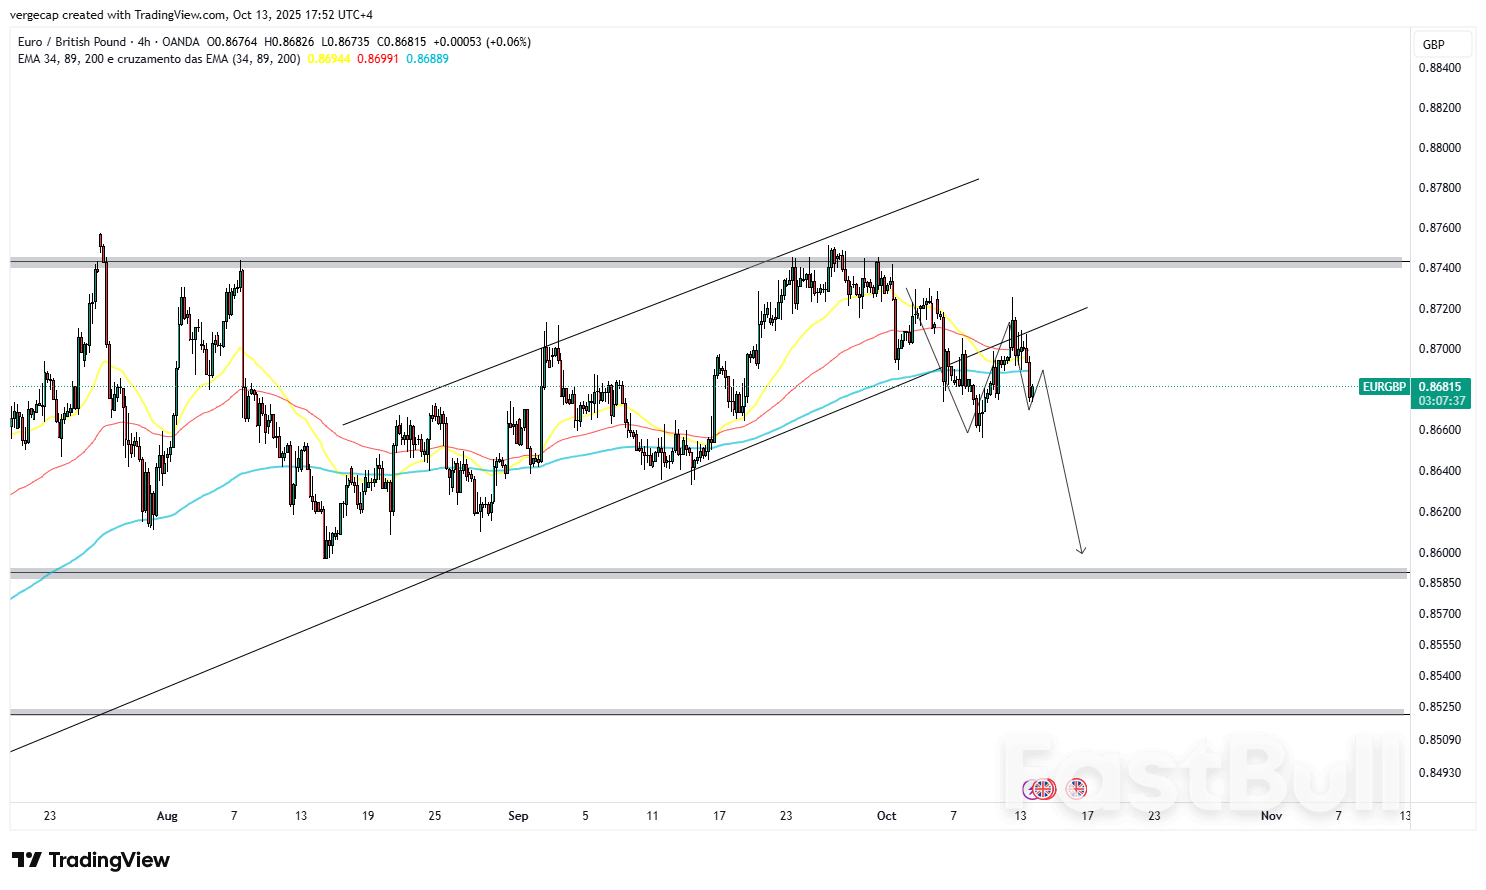Click the candle countdown timer 03:07:37
Screen dimensions: 1486x890
(x=1441, y=401)
